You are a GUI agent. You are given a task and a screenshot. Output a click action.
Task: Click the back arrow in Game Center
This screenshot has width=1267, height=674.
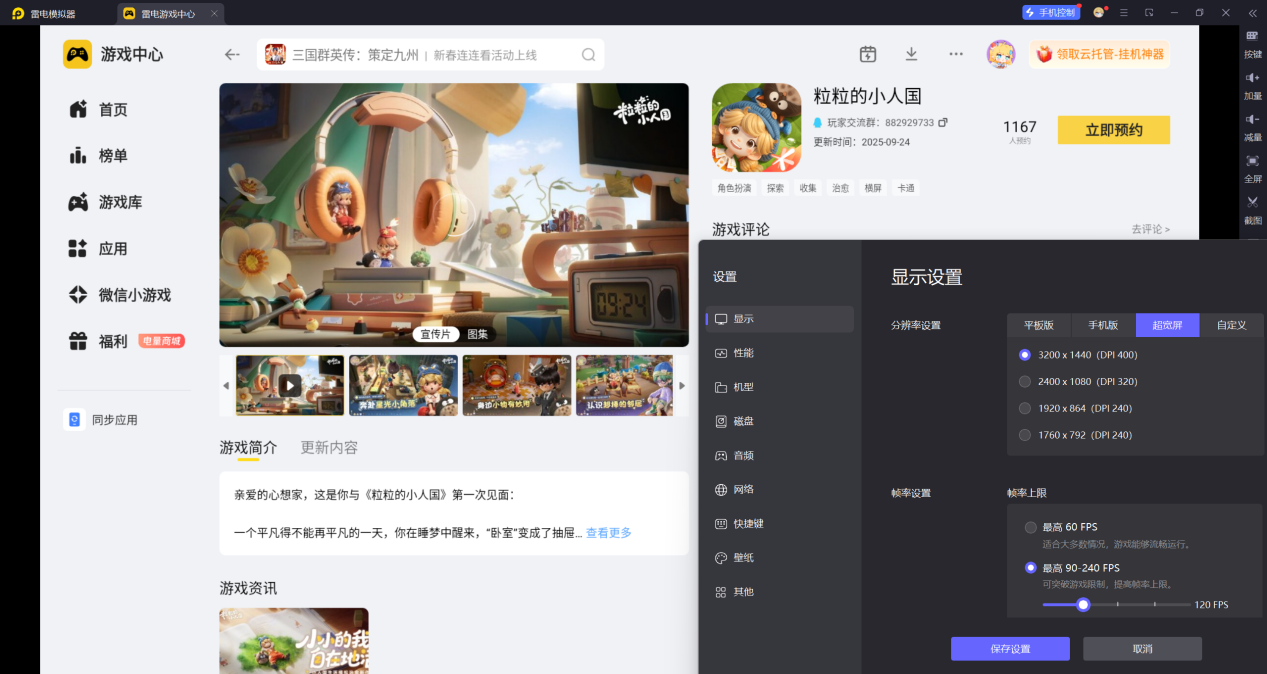click(232, 55)
